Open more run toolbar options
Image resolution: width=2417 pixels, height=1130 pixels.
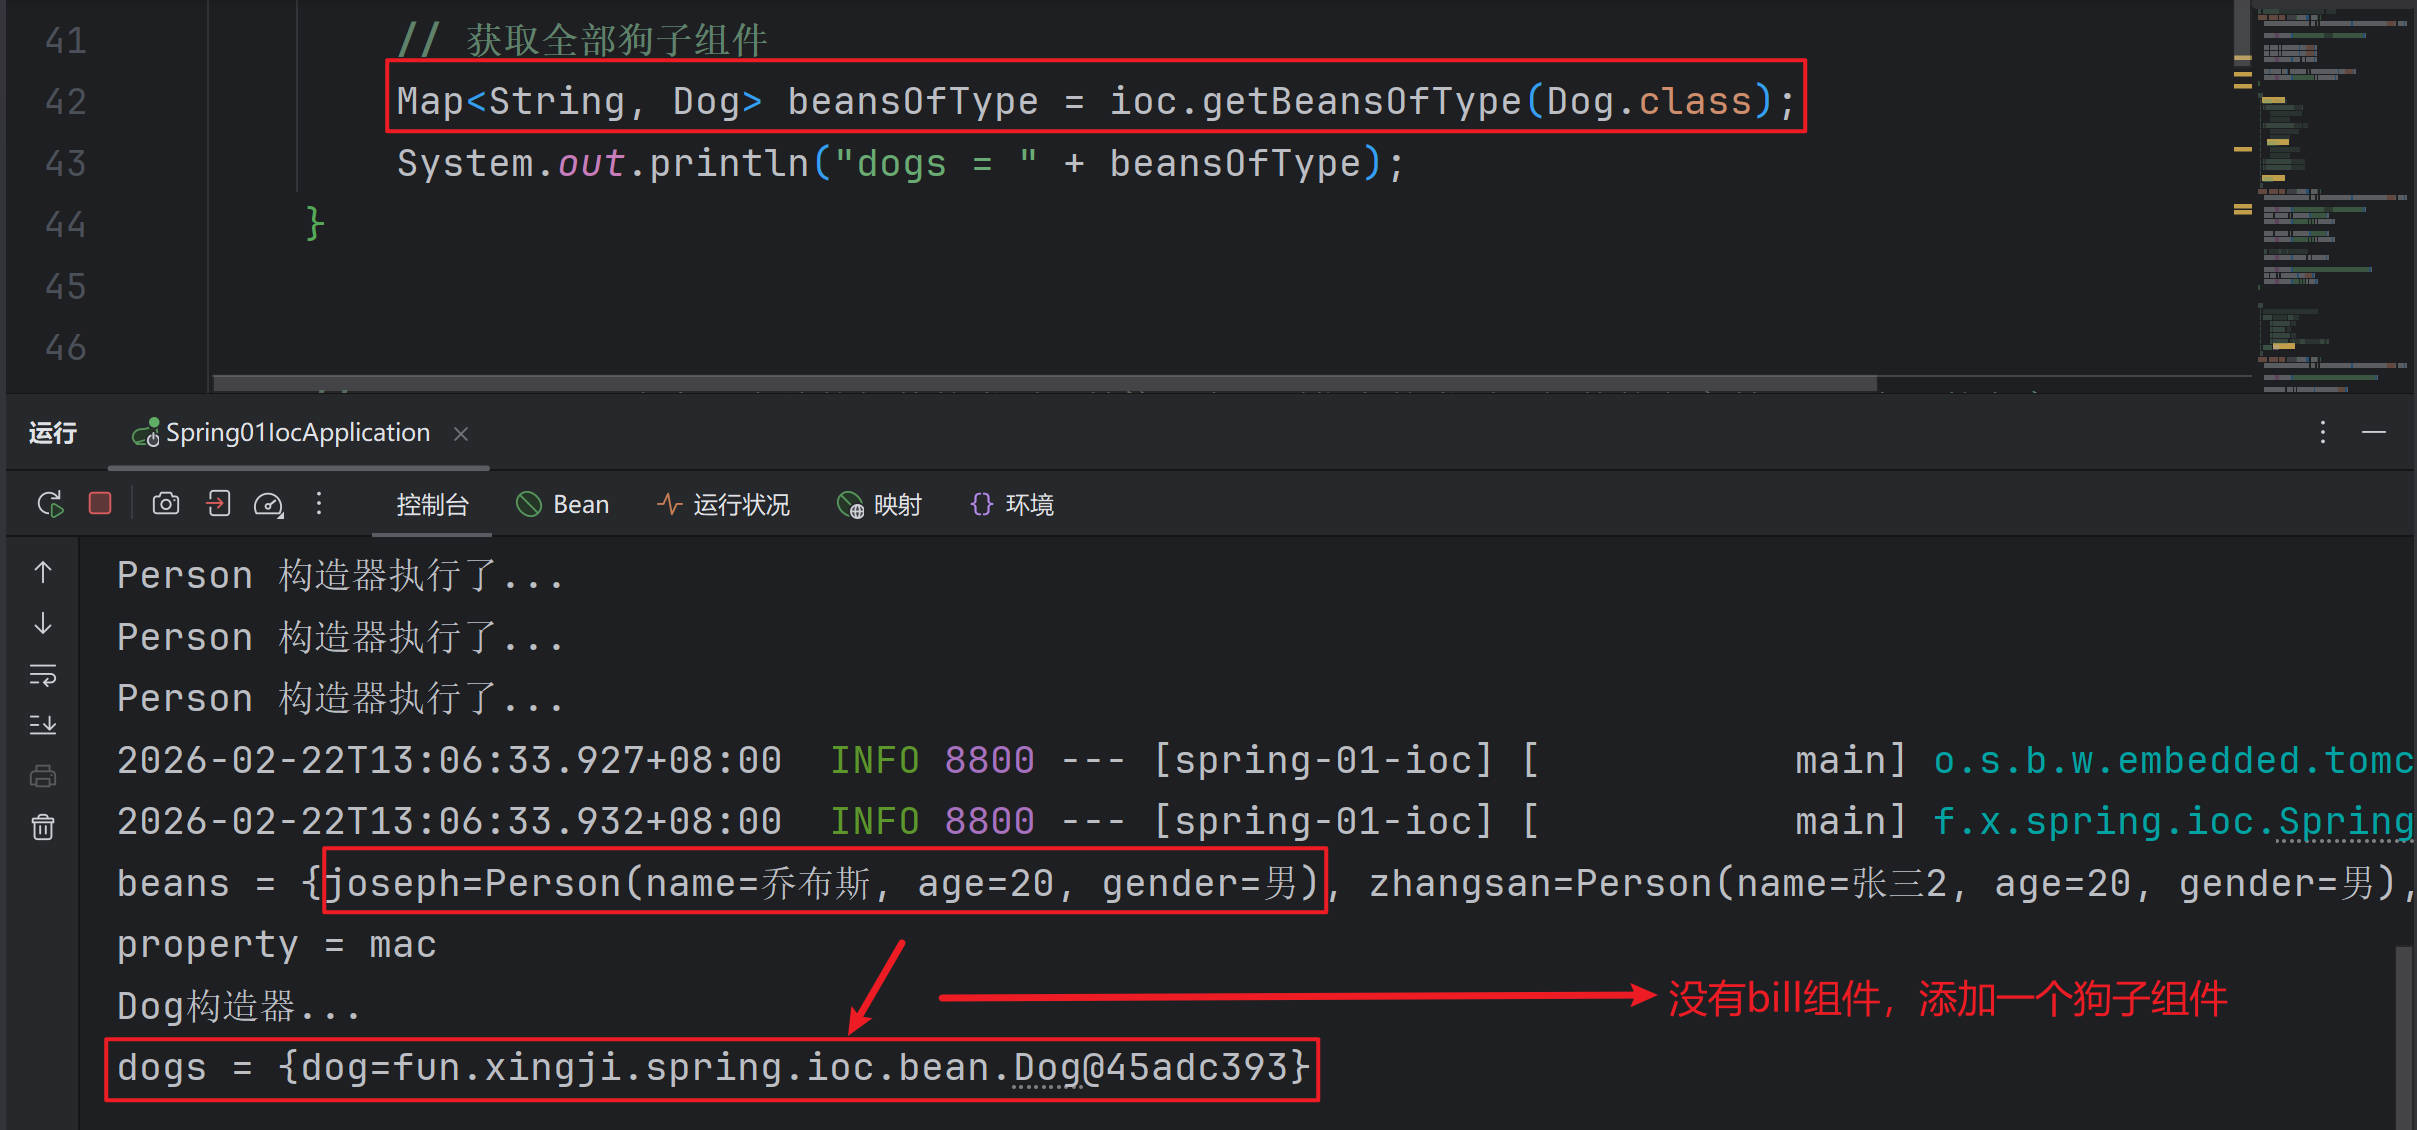pos(319,504)
